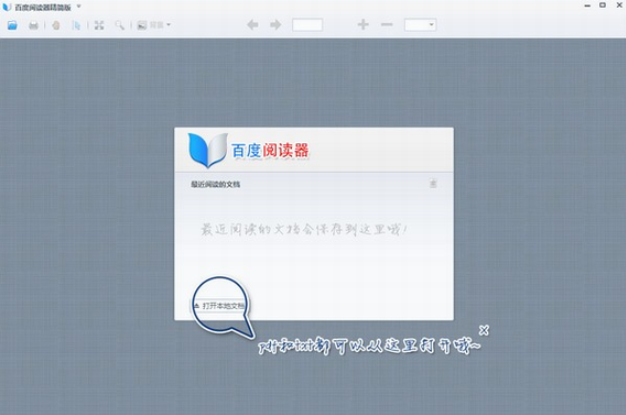Click the fullscreen icon in toolbar
Screen dimensions: 626x415
coord(99,24)
